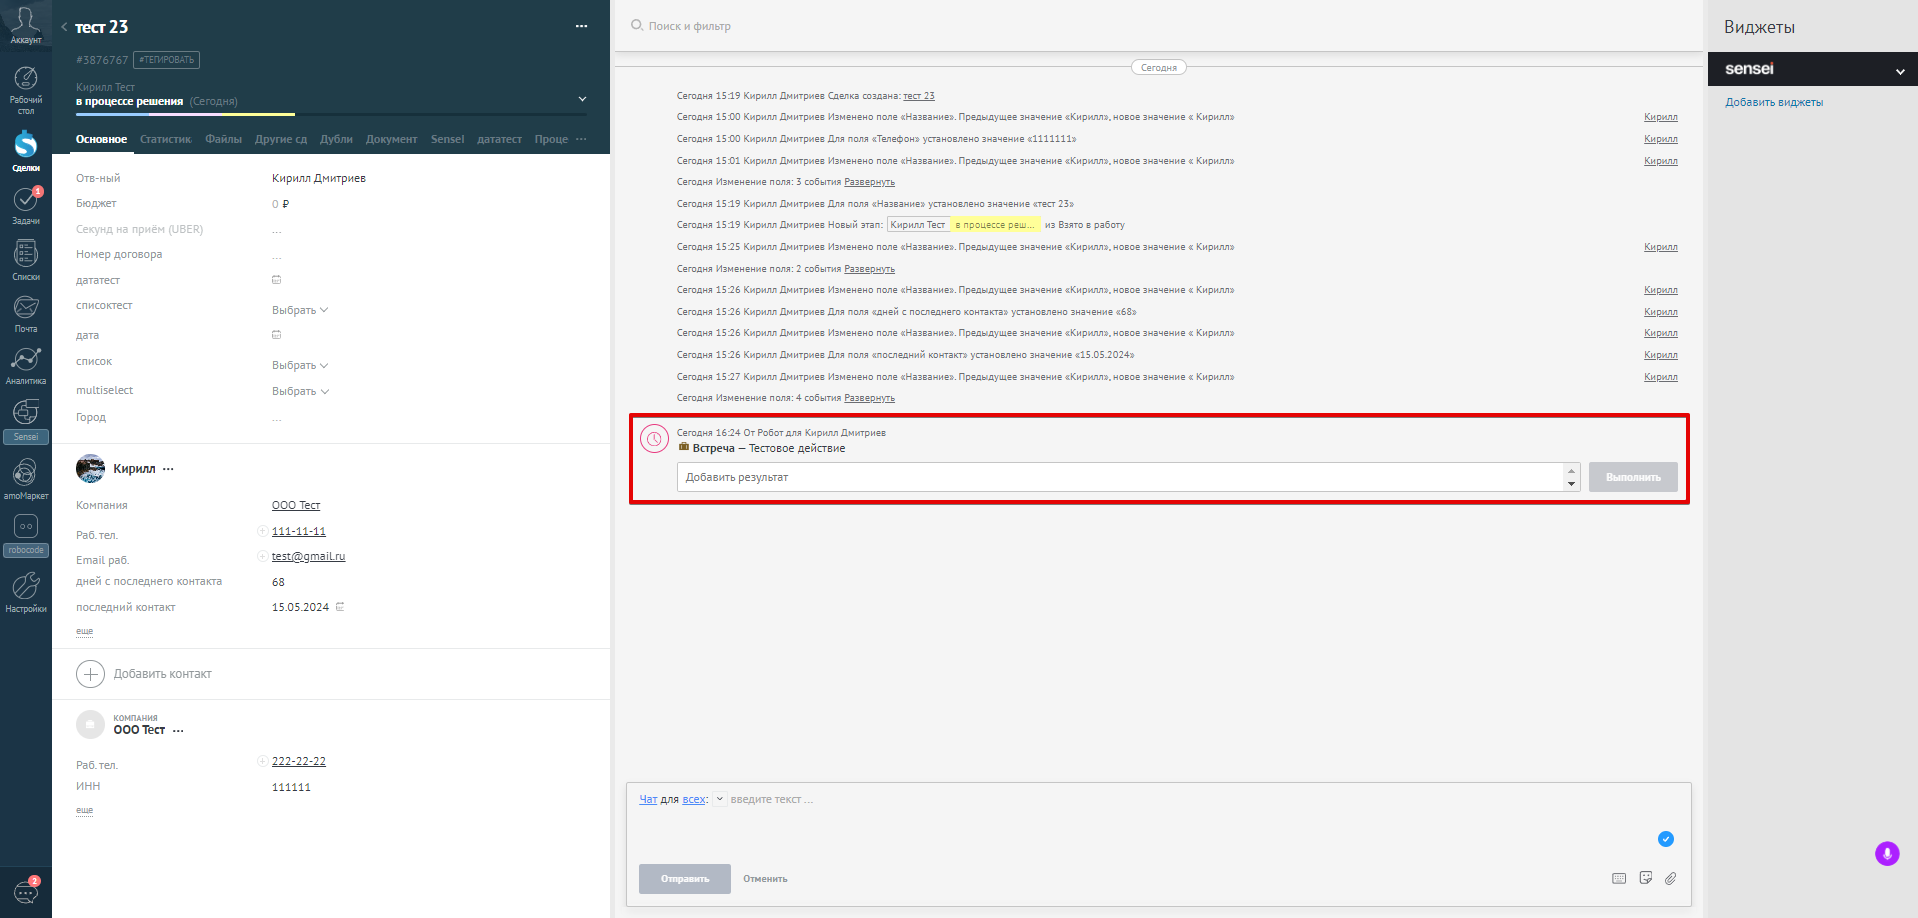Open the robocode sidebar item

point(26,535)
